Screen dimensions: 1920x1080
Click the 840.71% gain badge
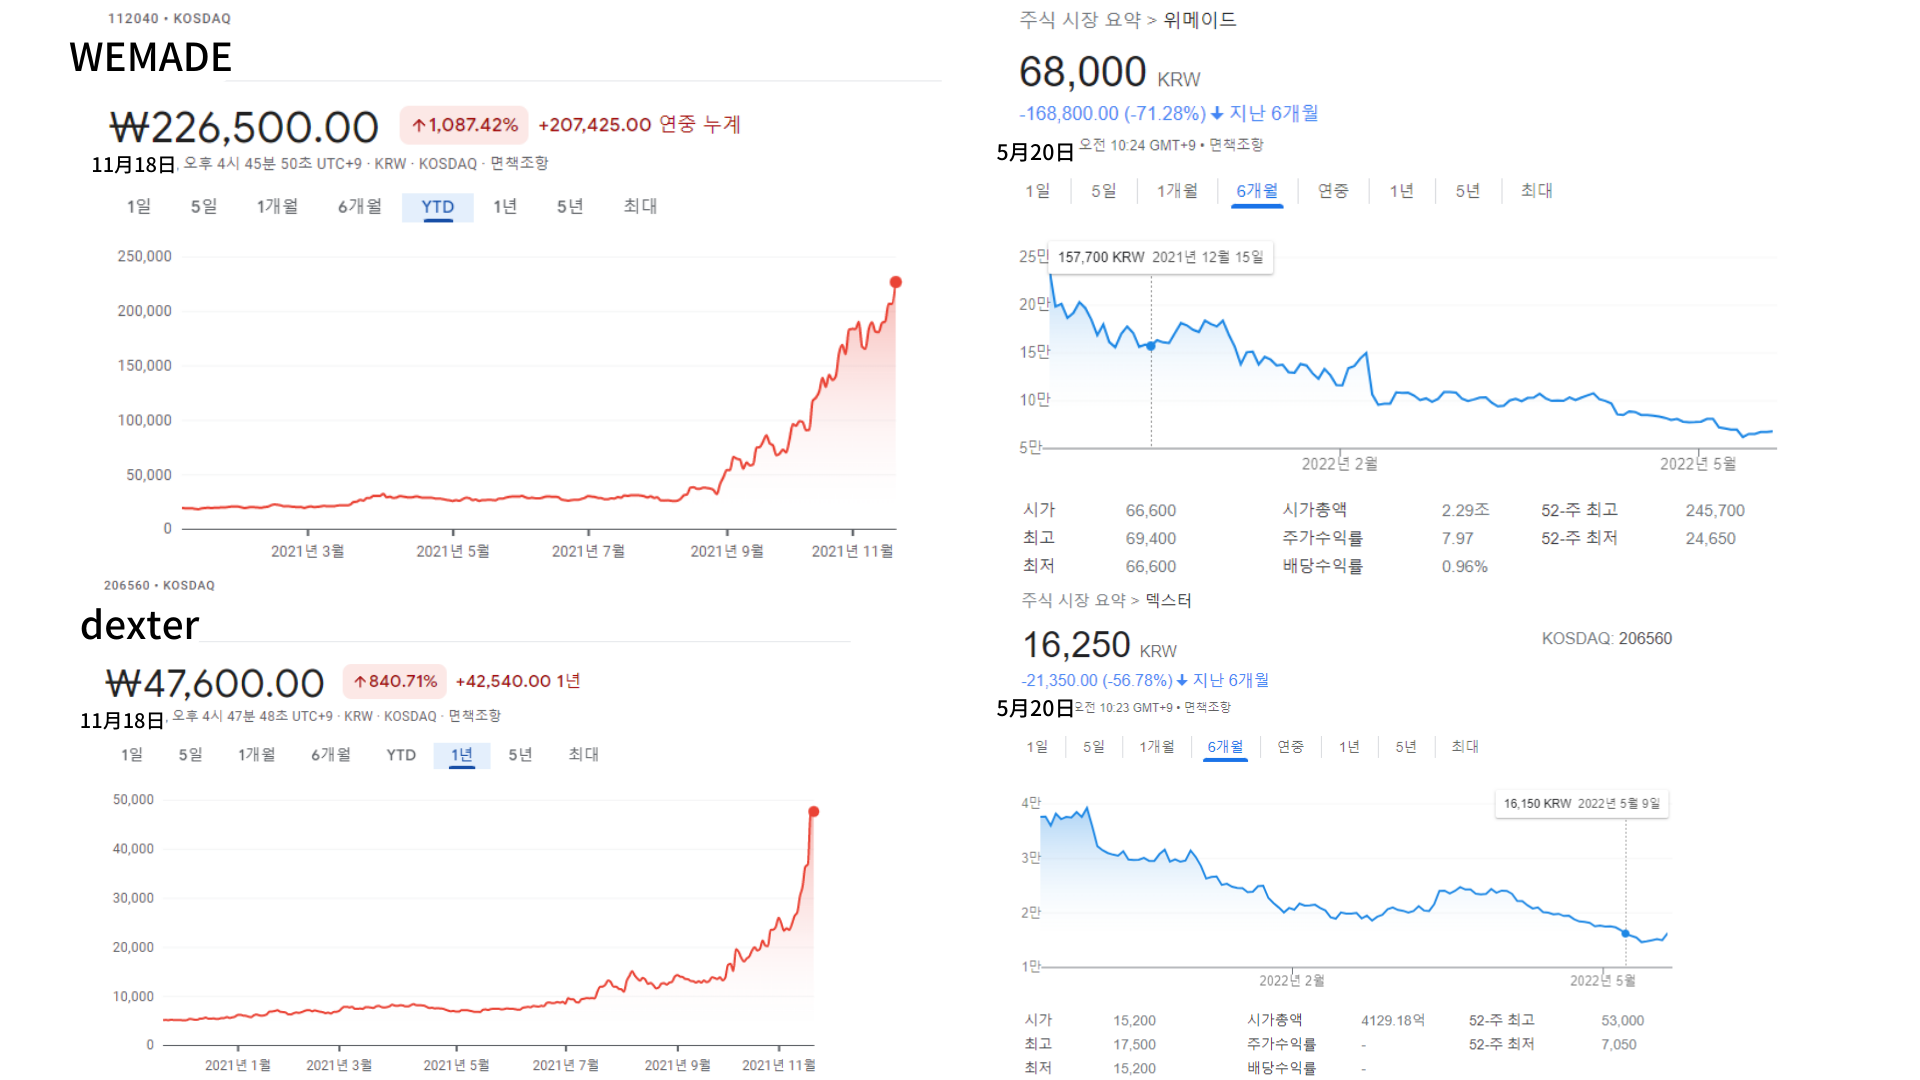tap(395, 681)
